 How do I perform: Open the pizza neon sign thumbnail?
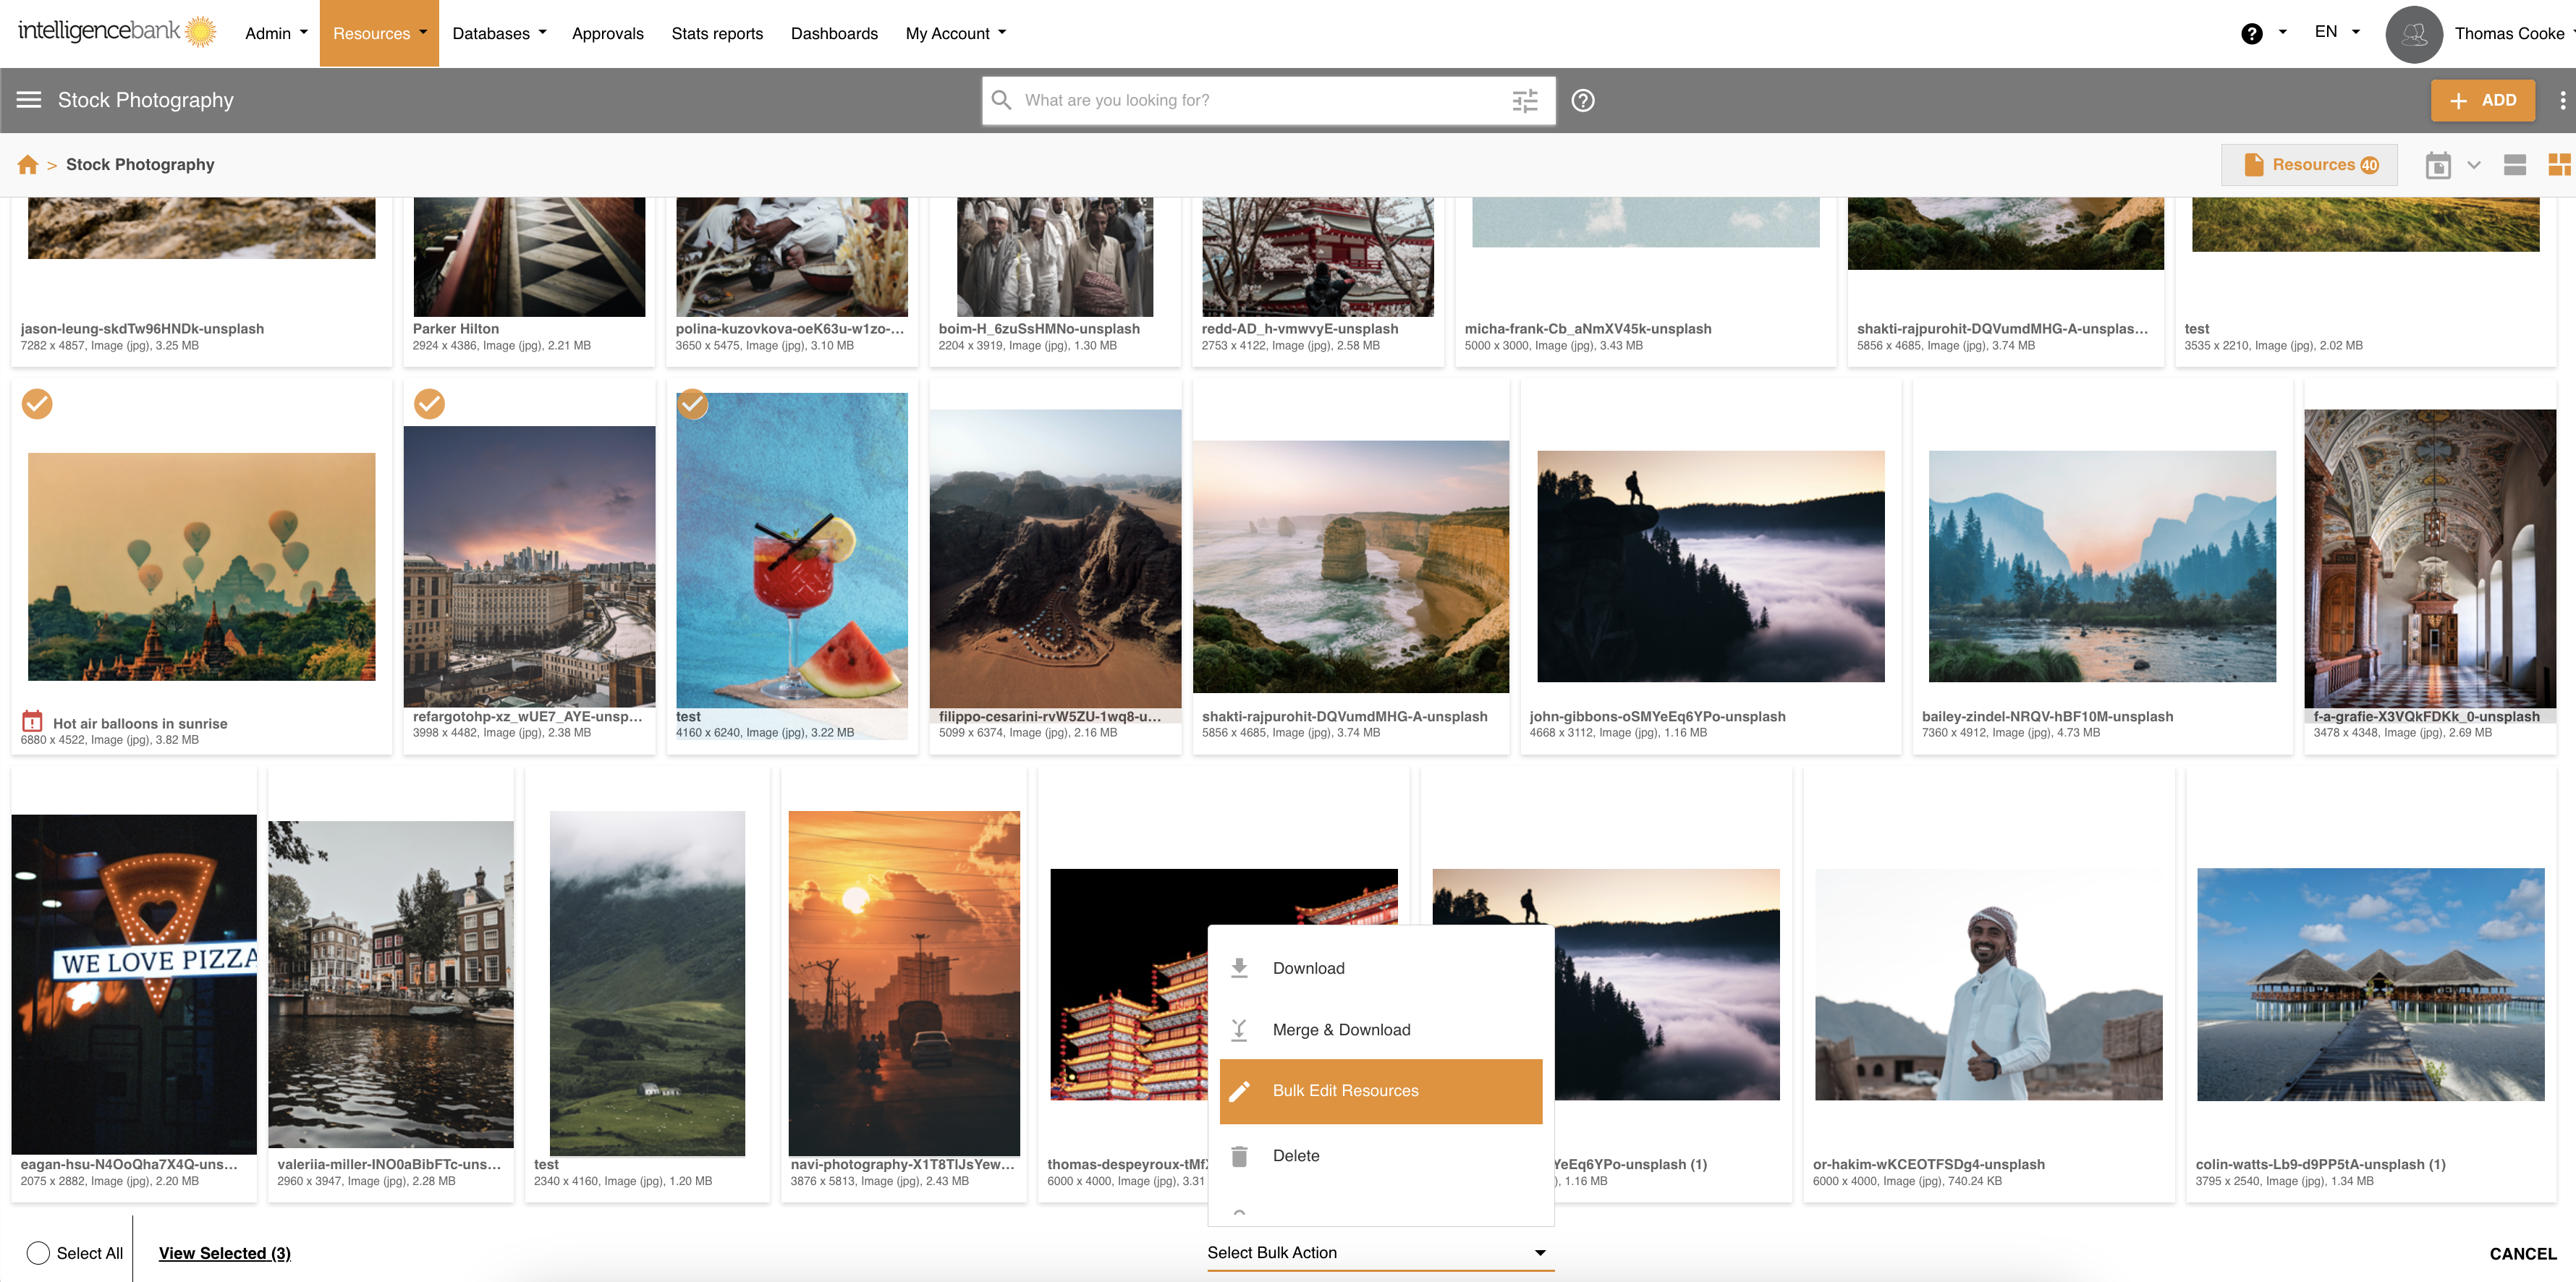coord(134,983)
